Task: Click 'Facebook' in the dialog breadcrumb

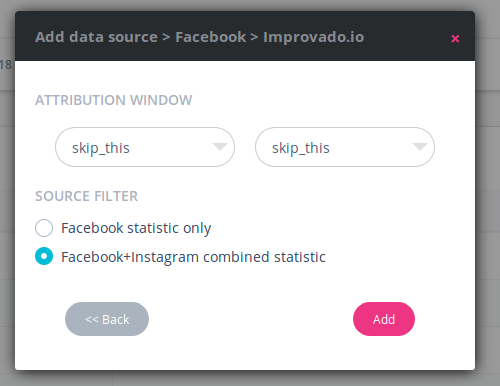Action: 211,37
